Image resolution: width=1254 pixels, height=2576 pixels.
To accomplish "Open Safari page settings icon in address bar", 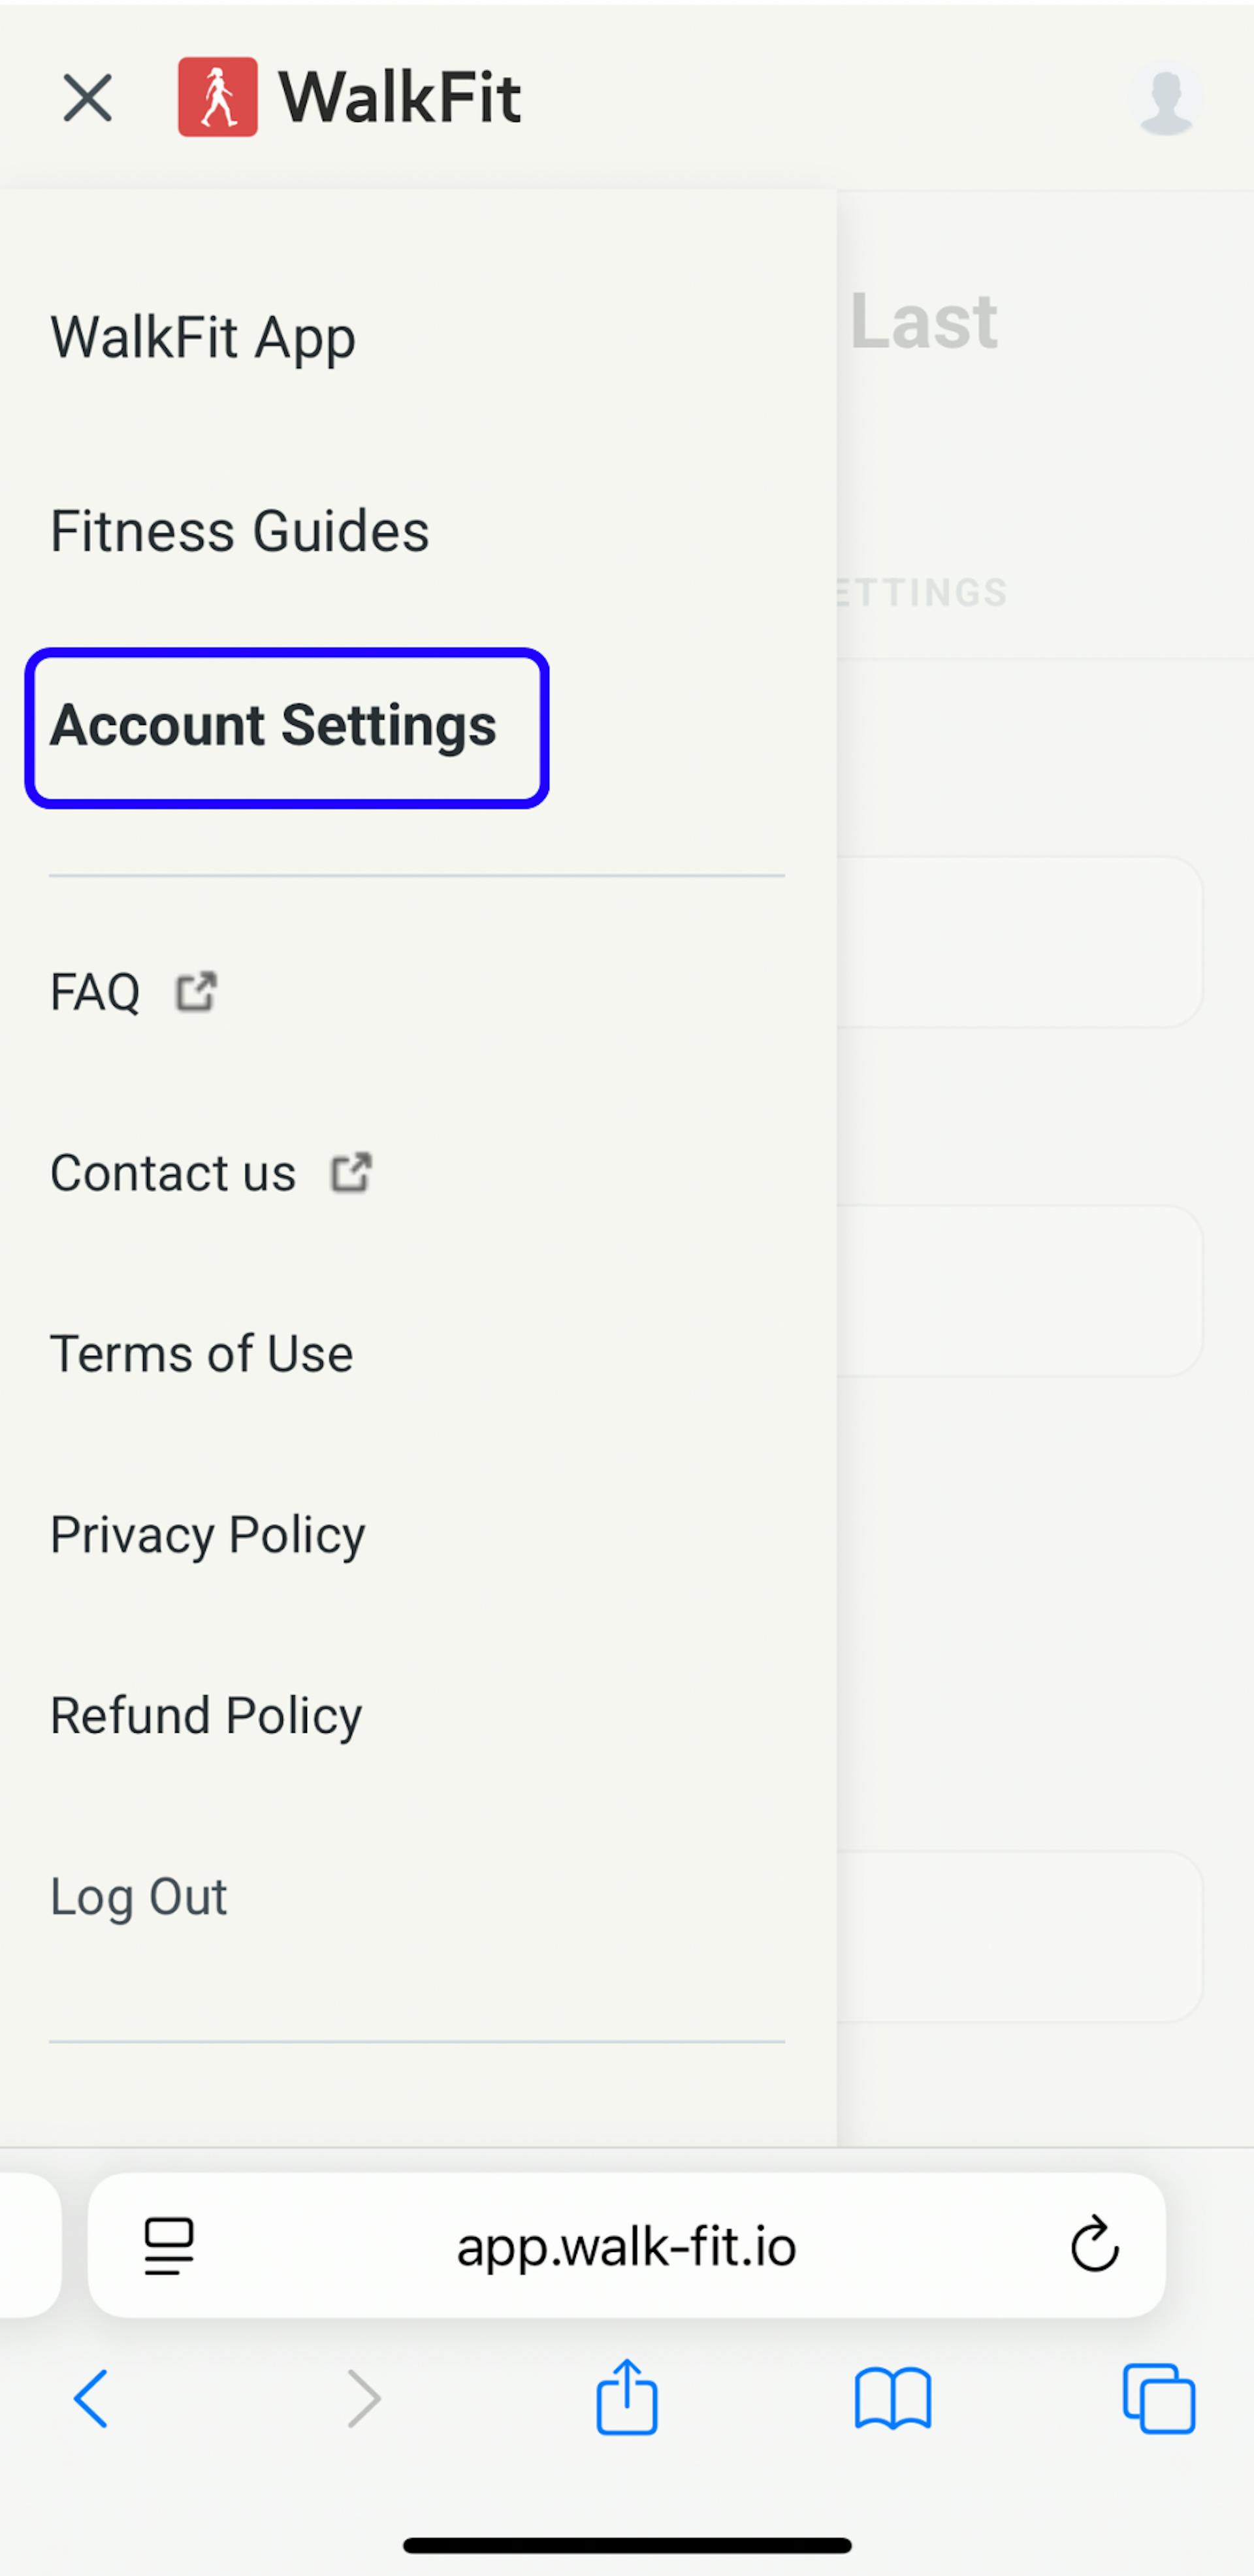I will [169, 2246].
